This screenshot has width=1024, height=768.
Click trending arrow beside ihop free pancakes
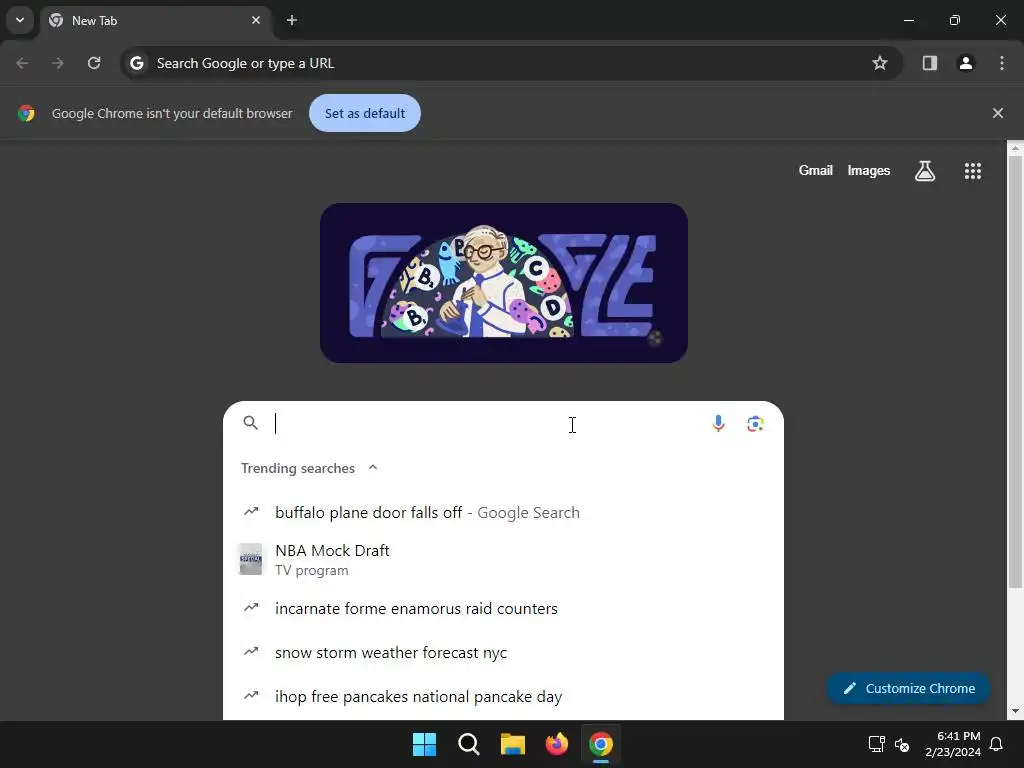tap(251, 696)
